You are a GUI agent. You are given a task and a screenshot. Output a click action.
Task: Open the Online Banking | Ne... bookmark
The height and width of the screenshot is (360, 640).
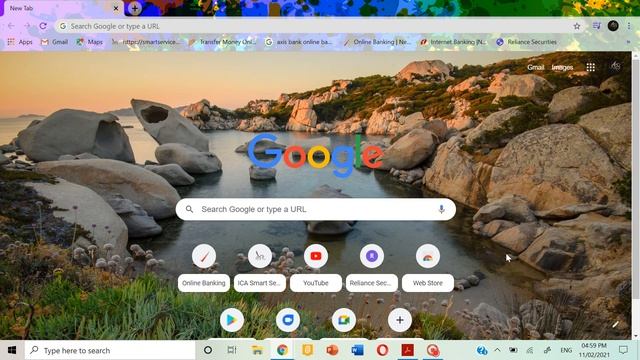pyautogui.click(x=377, y=42)
